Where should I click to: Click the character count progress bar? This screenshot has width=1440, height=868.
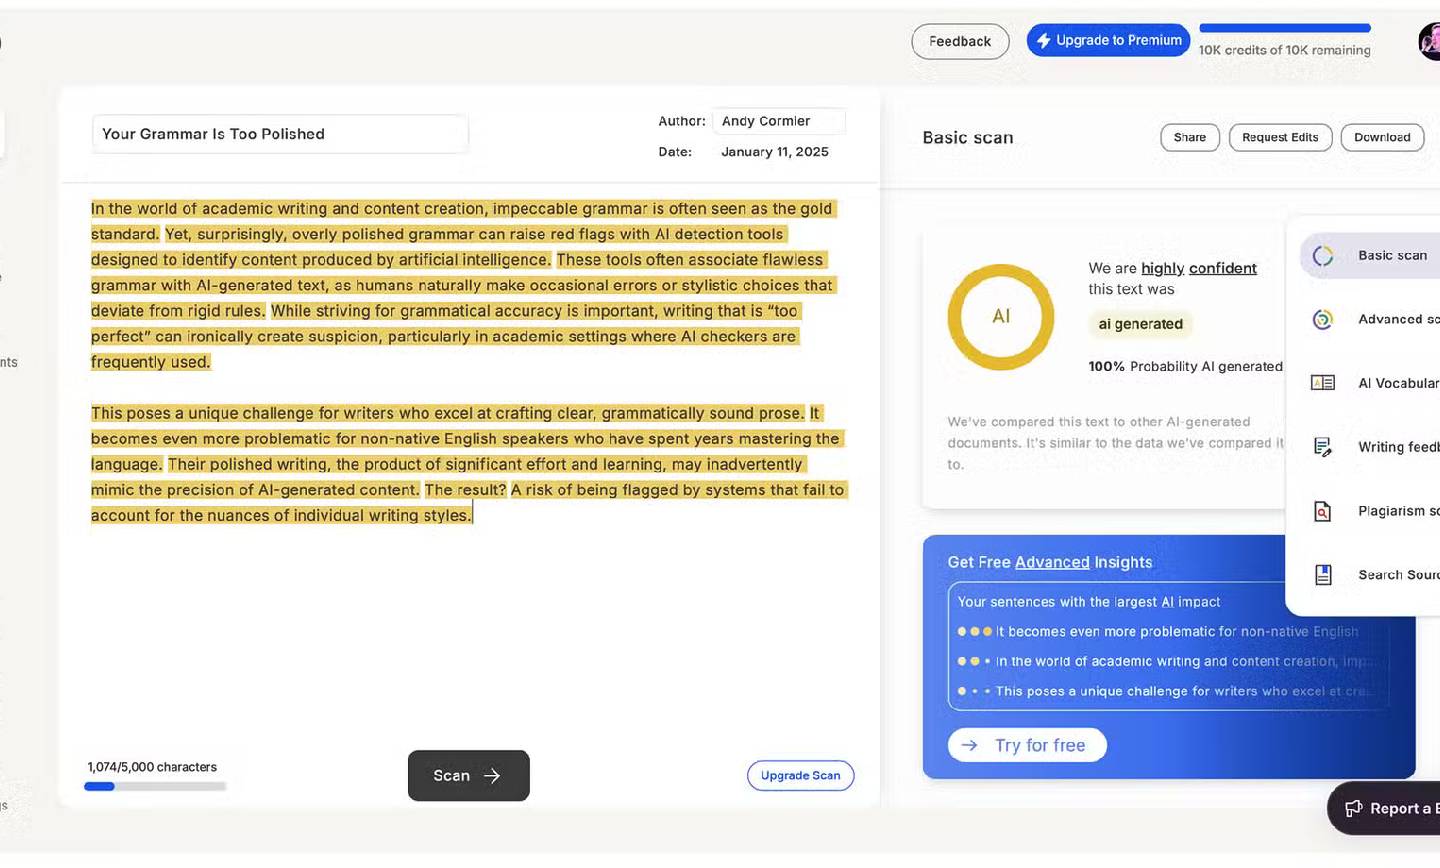155,786
